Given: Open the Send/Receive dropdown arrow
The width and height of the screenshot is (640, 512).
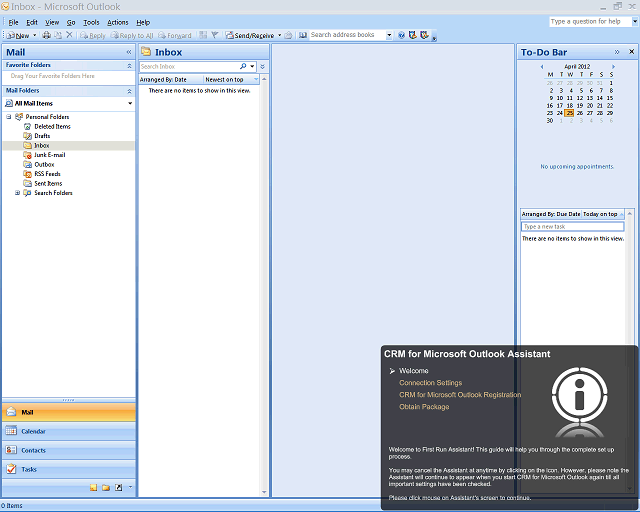Looking at the screenshot, I should pos(280,36).
